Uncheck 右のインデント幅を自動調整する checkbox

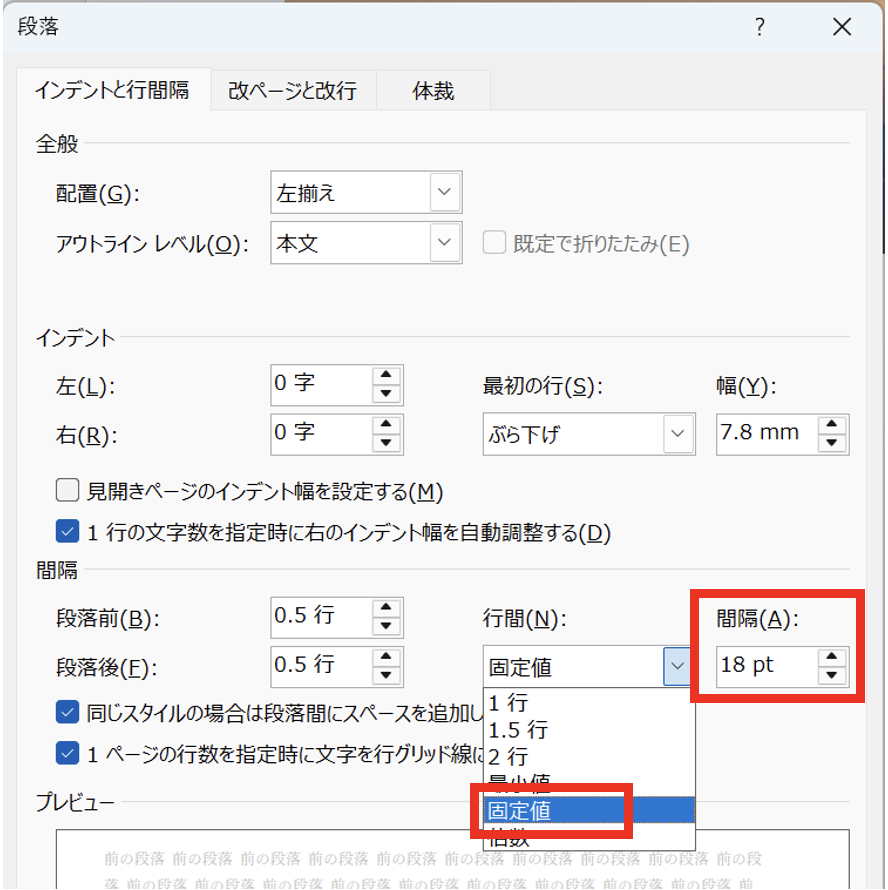(x=68, y=532)
